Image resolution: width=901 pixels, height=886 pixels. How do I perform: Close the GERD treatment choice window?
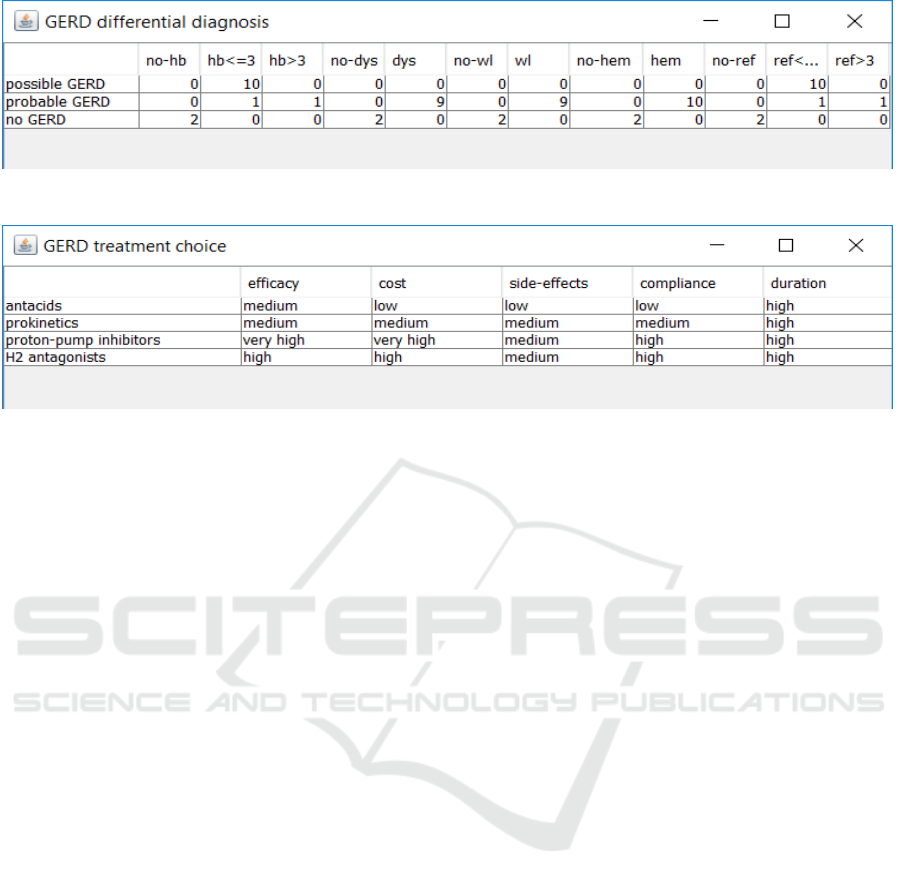point(855,246)
